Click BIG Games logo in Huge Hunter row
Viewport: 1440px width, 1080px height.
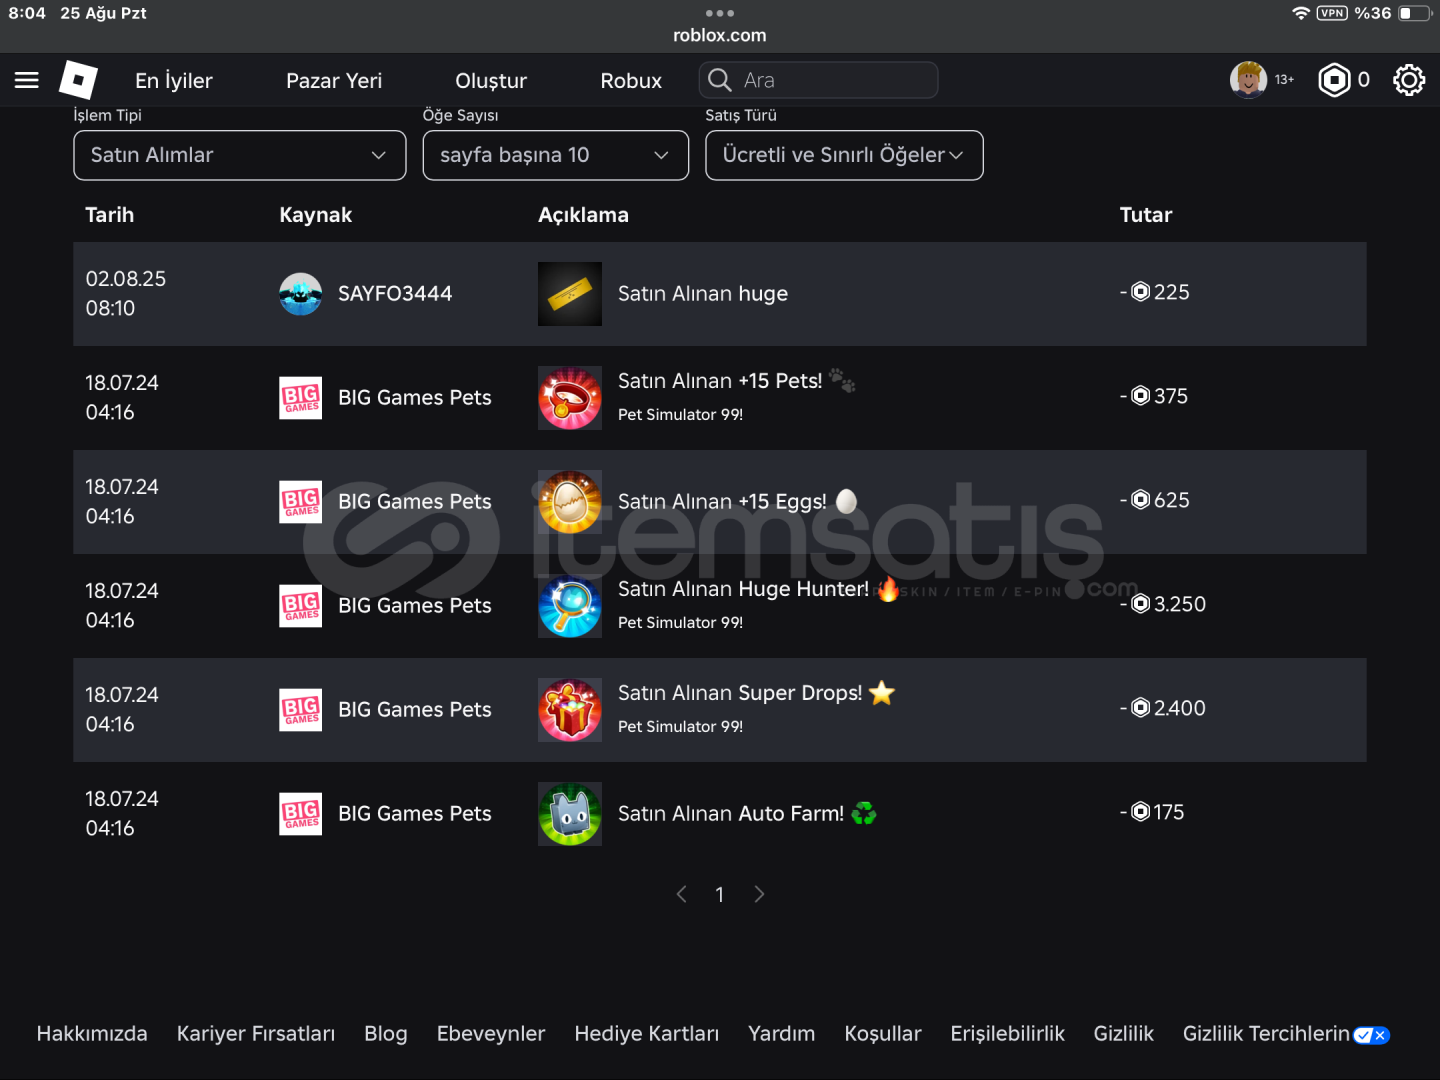pyautogui.click(x=300, y=606)
